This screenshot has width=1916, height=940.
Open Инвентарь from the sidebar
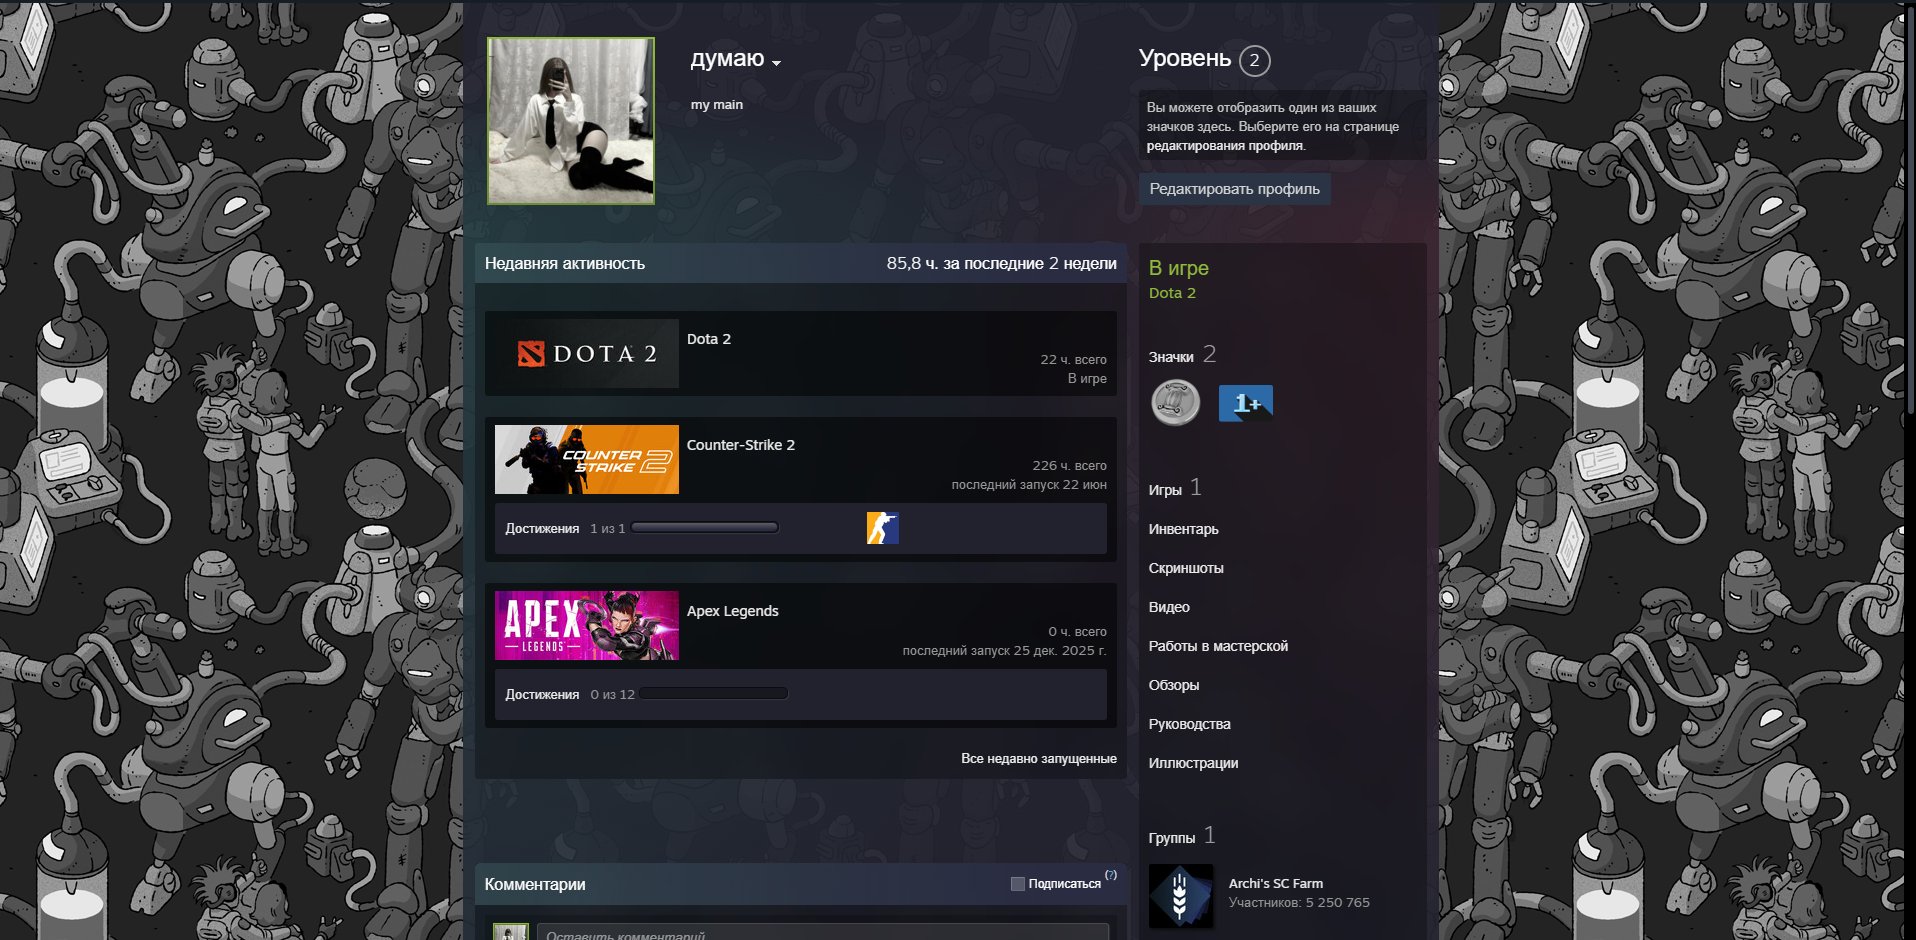pos(1184,529)
